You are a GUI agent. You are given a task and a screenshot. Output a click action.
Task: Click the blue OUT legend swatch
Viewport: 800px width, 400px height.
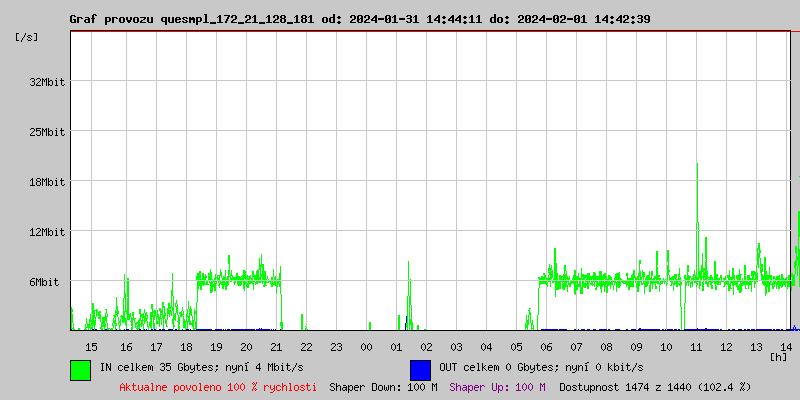click(420, 369)
